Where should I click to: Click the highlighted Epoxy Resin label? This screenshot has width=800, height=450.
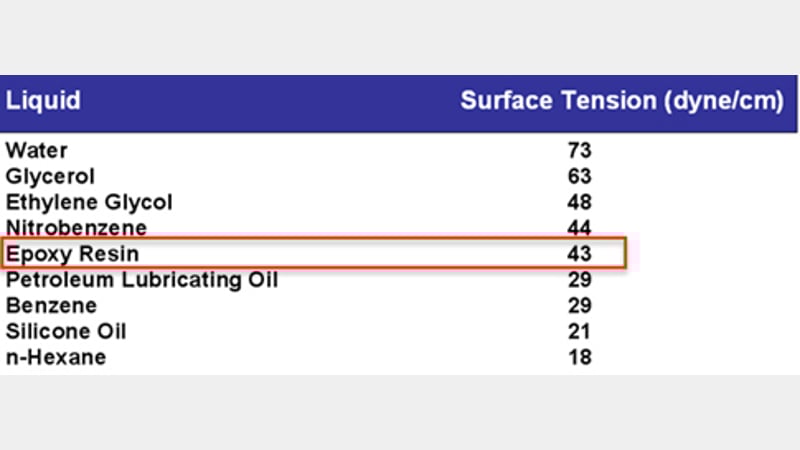pos(72,254)
